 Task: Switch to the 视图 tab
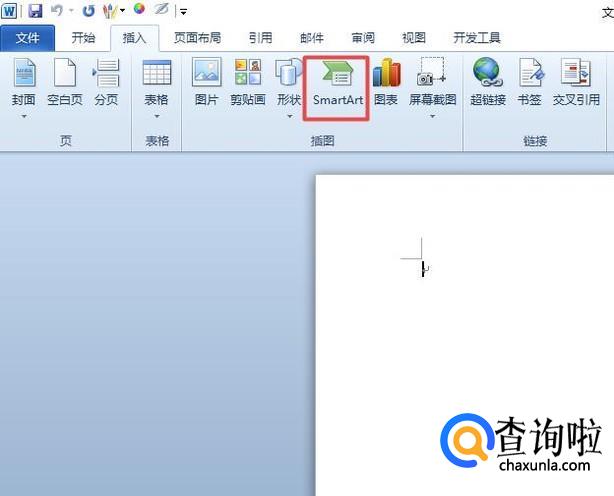pos(414,38)
